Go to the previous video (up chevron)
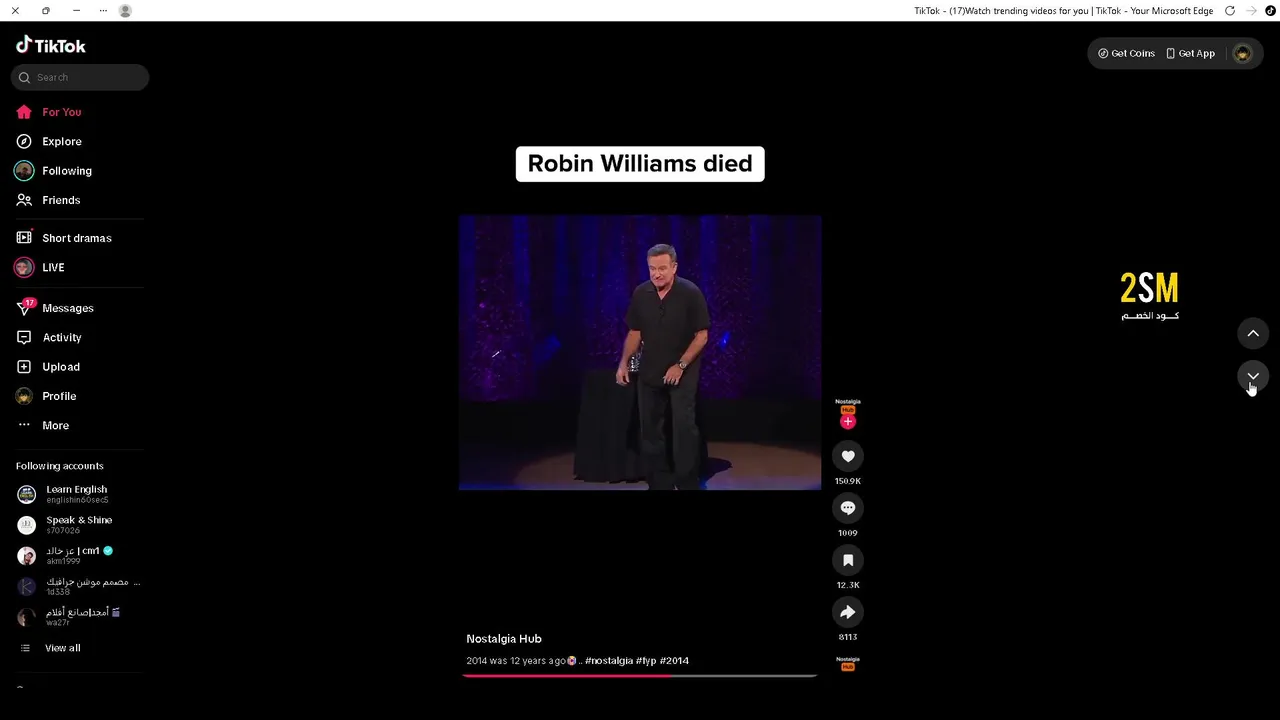The height and width of the screenshot is (720, 1280). (1253, 333)
